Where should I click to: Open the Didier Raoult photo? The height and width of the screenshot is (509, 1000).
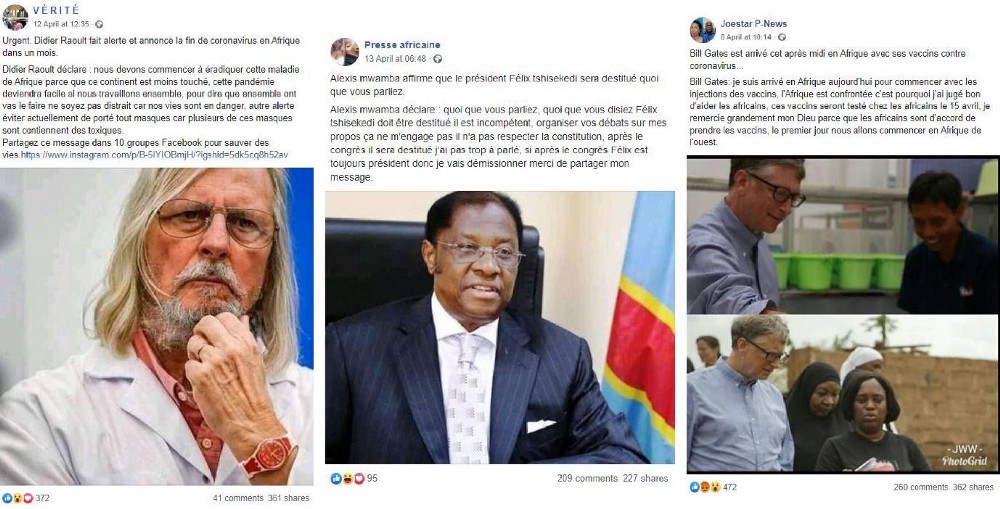(157, 326)
